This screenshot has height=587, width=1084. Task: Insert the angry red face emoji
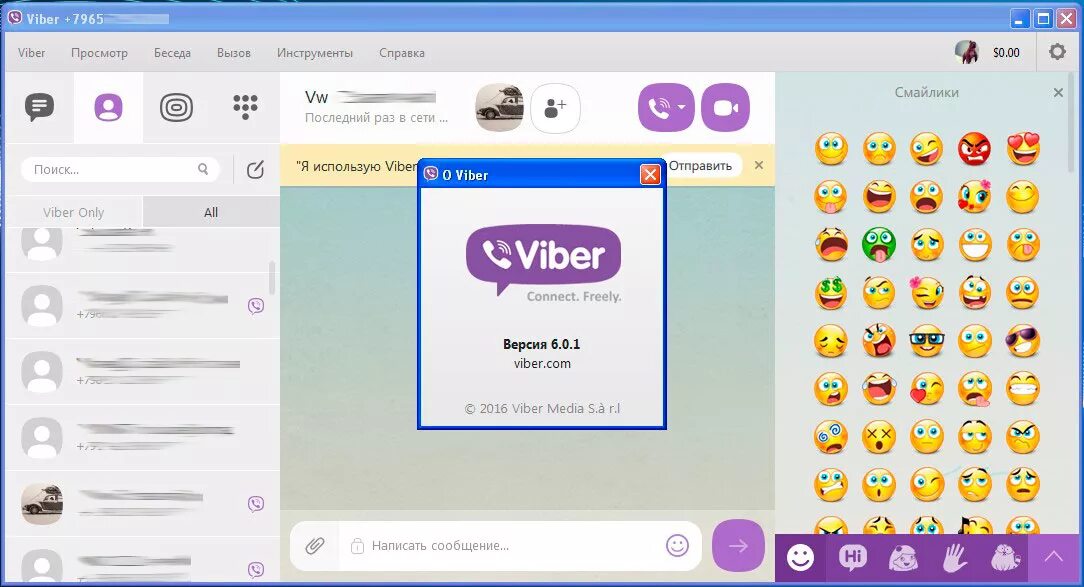coord(975,149)
